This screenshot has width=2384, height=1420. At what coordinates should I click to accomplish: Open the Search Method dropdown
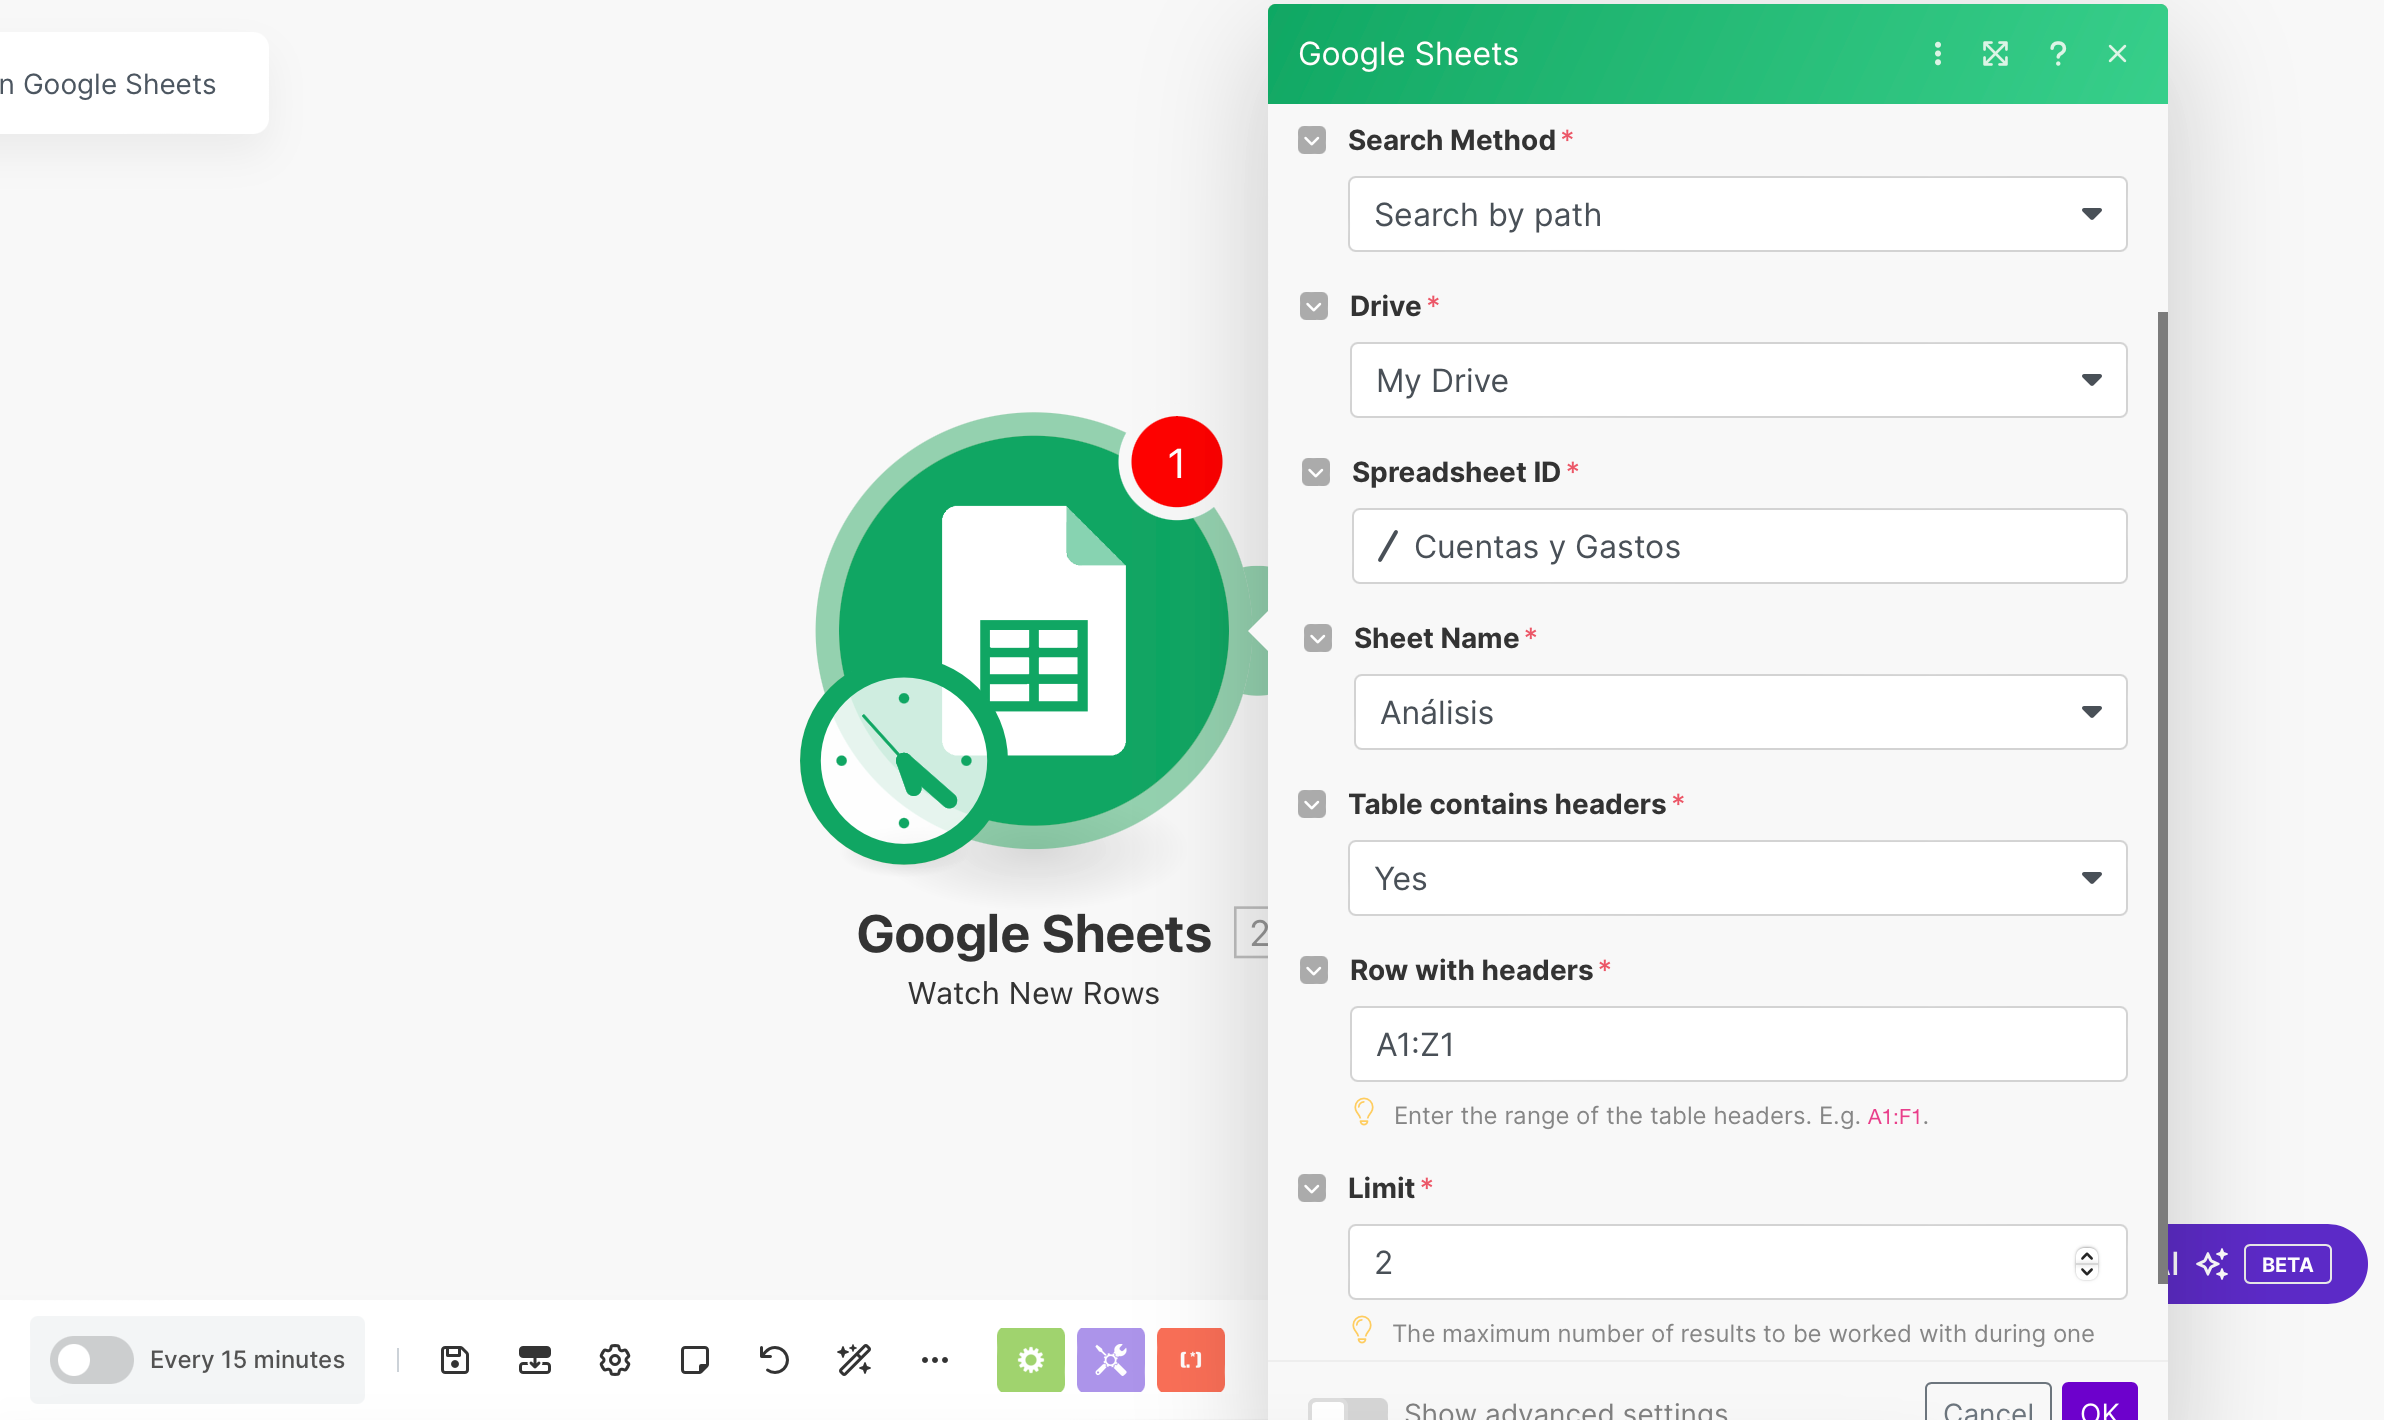[1737, 214]
